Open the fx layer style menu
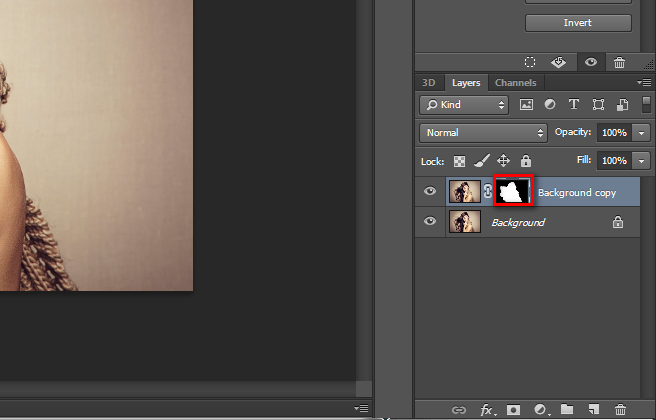Image resolution: width=656 pixels, height=420 pixels. click(x=487, y=410)
